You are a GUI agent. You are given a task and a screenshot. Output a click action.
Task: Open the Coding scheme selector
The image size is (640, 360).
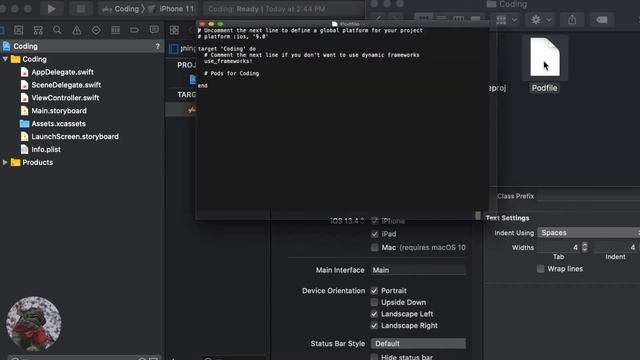pyautogui.click(x=121, y=9)
